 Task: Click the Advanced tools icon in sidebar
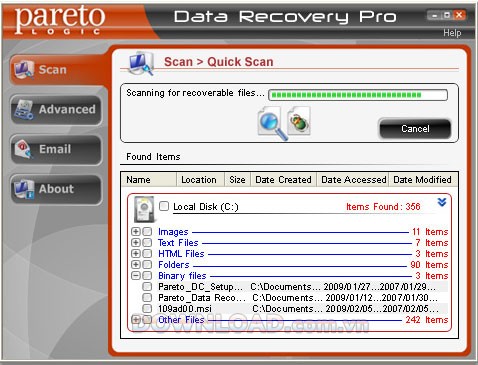24,110
